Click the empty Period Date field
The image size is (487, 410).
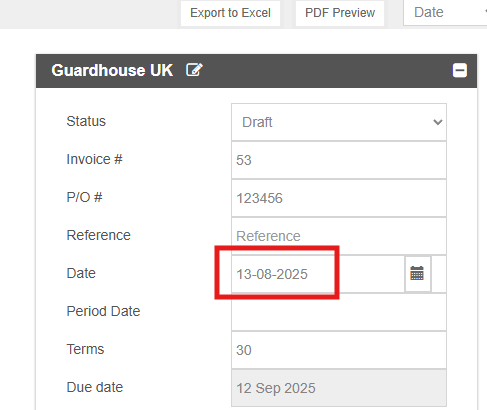(339, 312)
